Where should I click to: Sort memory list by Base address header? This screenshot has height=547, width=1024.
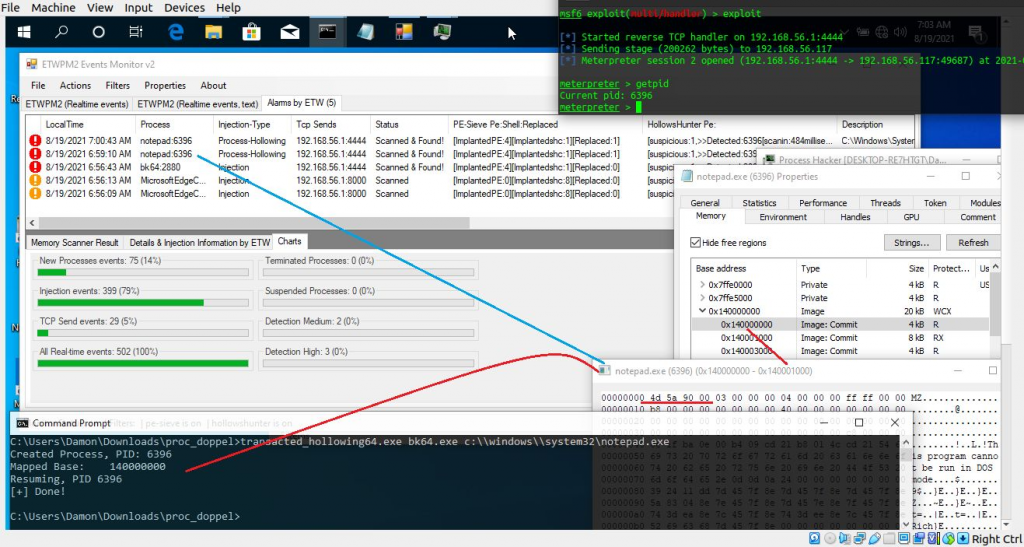pos(744,269)
